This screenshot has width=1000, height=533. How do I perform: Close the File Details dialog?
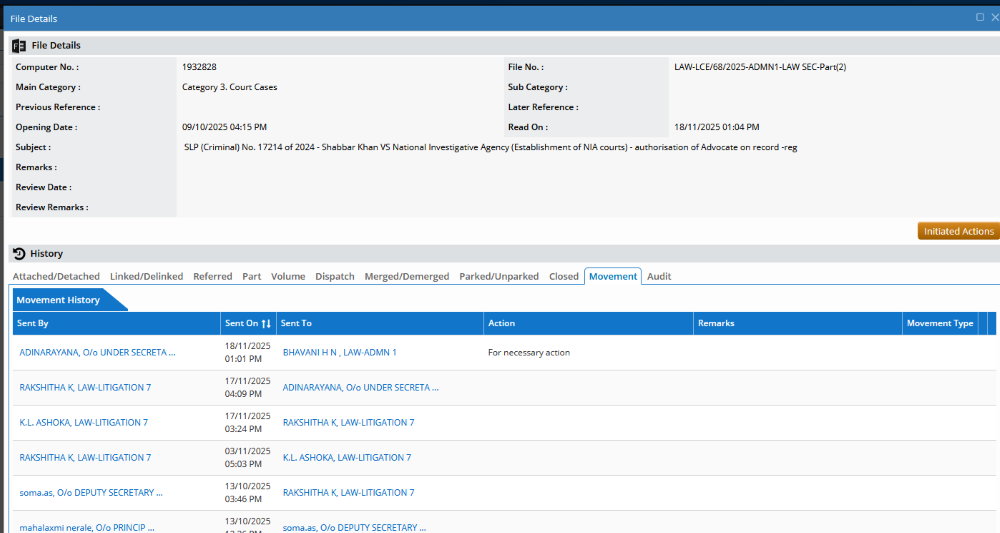tap(994, 18)
